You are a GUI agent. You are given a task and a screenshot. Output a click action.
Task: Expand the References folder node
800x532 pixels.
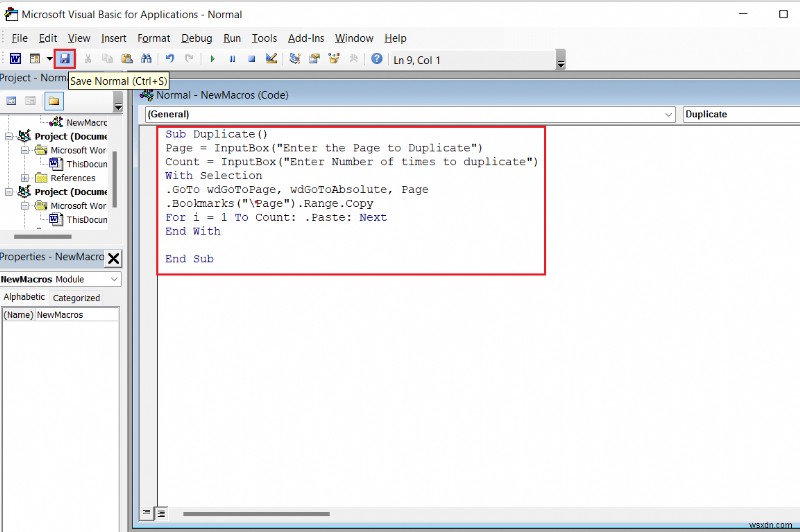pos(24,178)
